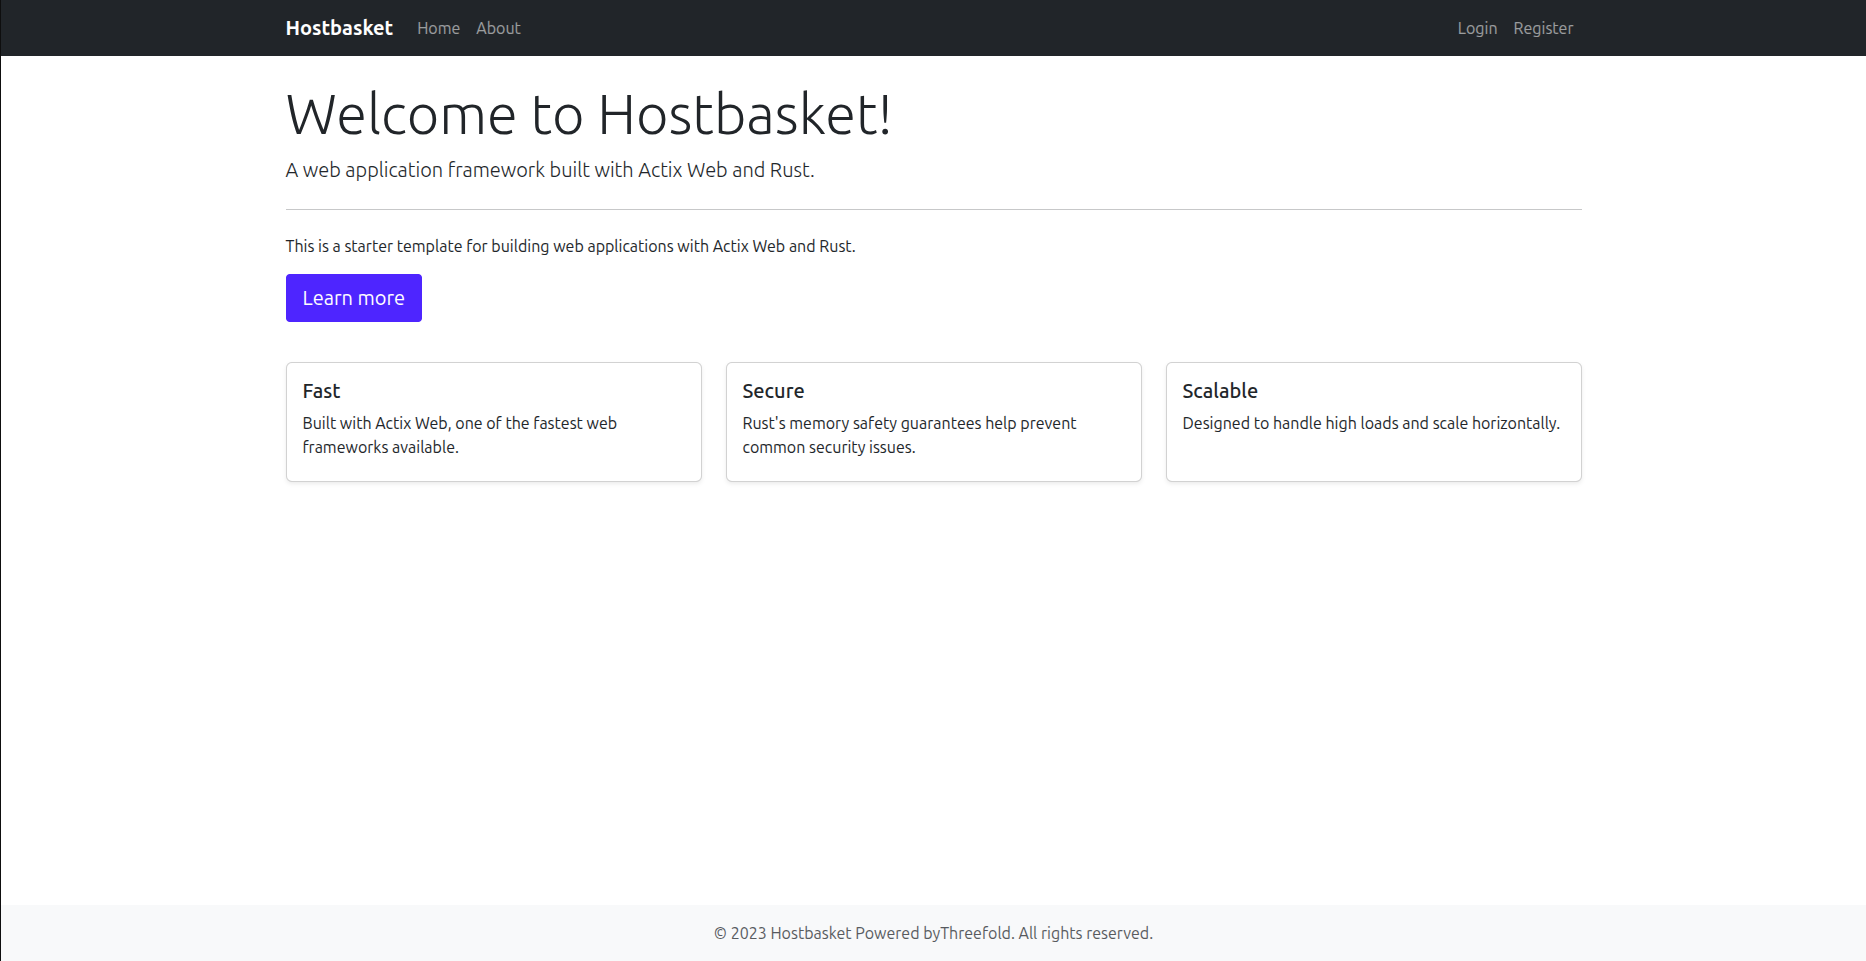Select the Fast card title

(321, 391)
